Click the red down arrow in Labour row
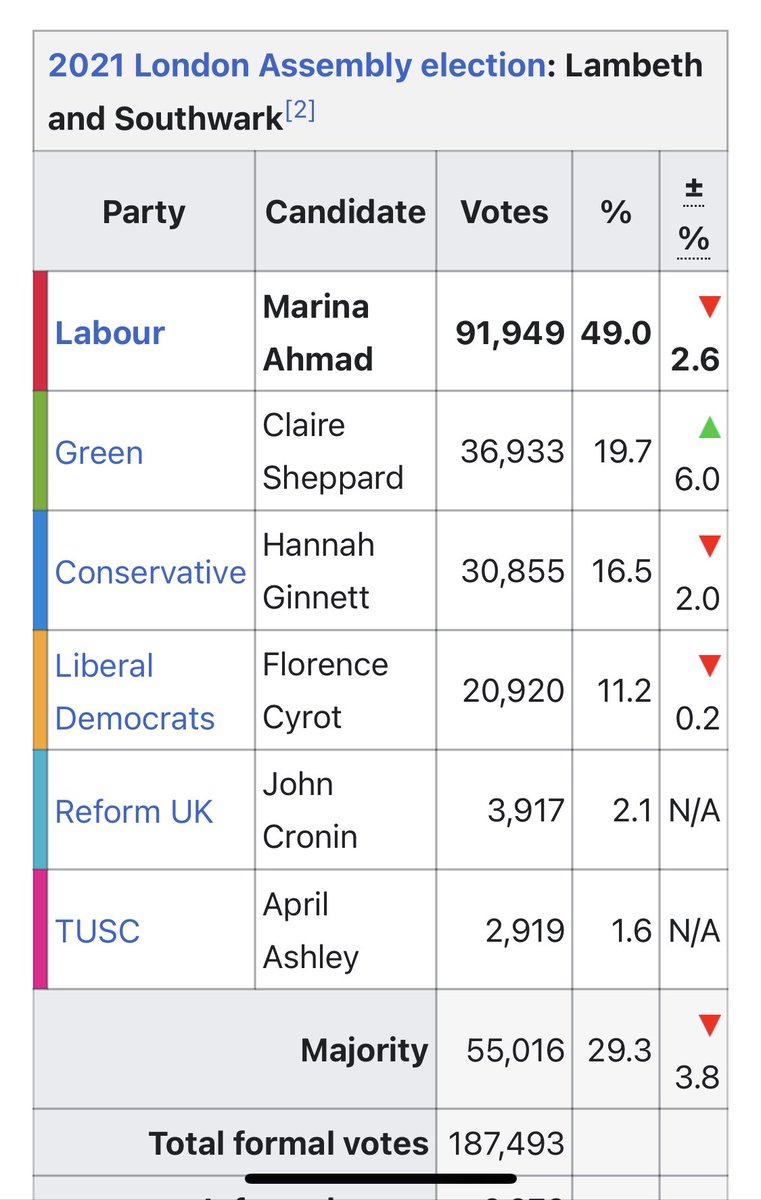761x1200 pixels. 709,307
